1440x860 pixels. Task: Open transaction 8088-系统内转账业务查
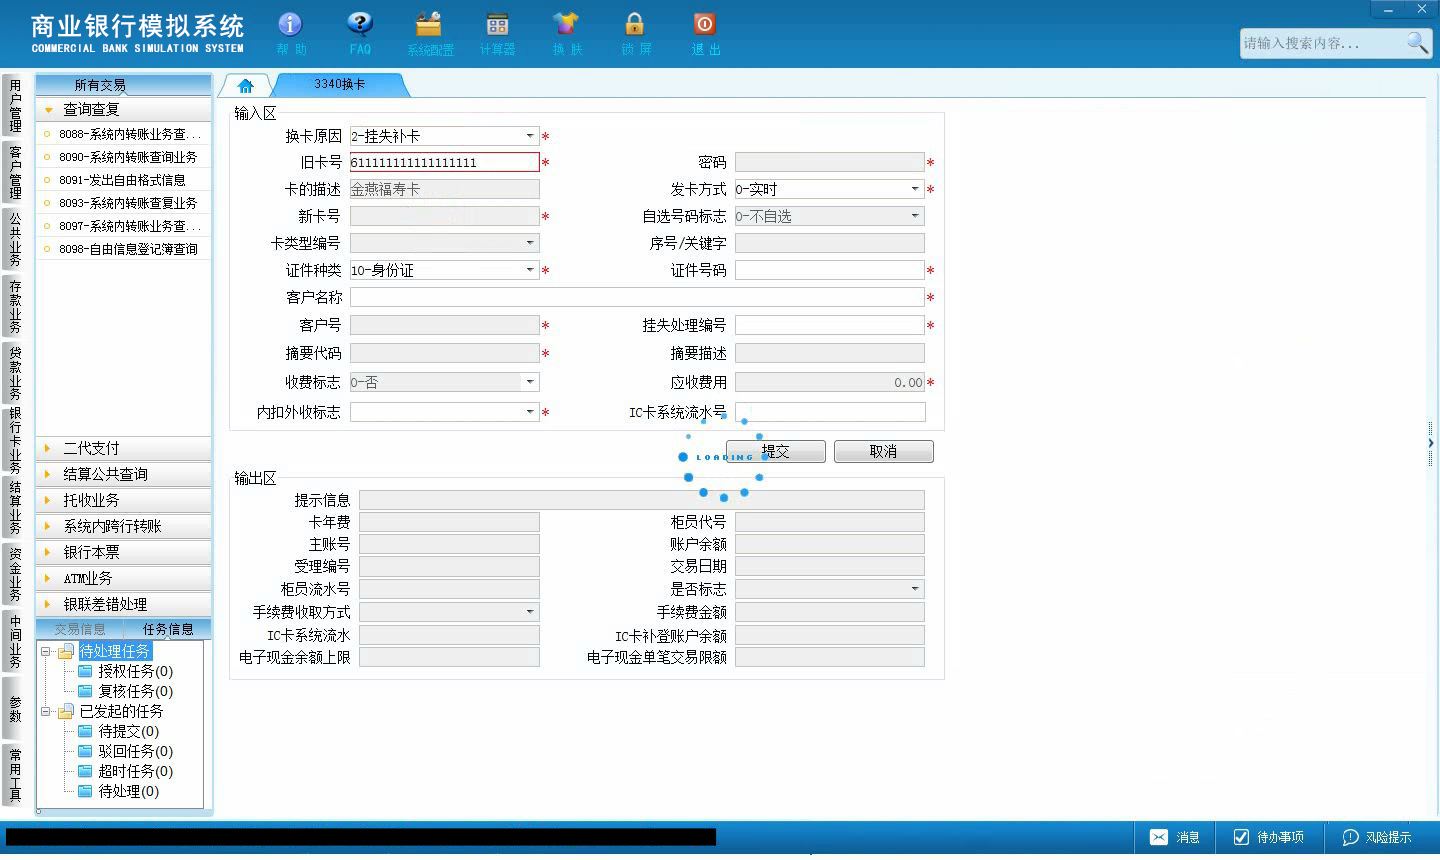coord(124,134)
